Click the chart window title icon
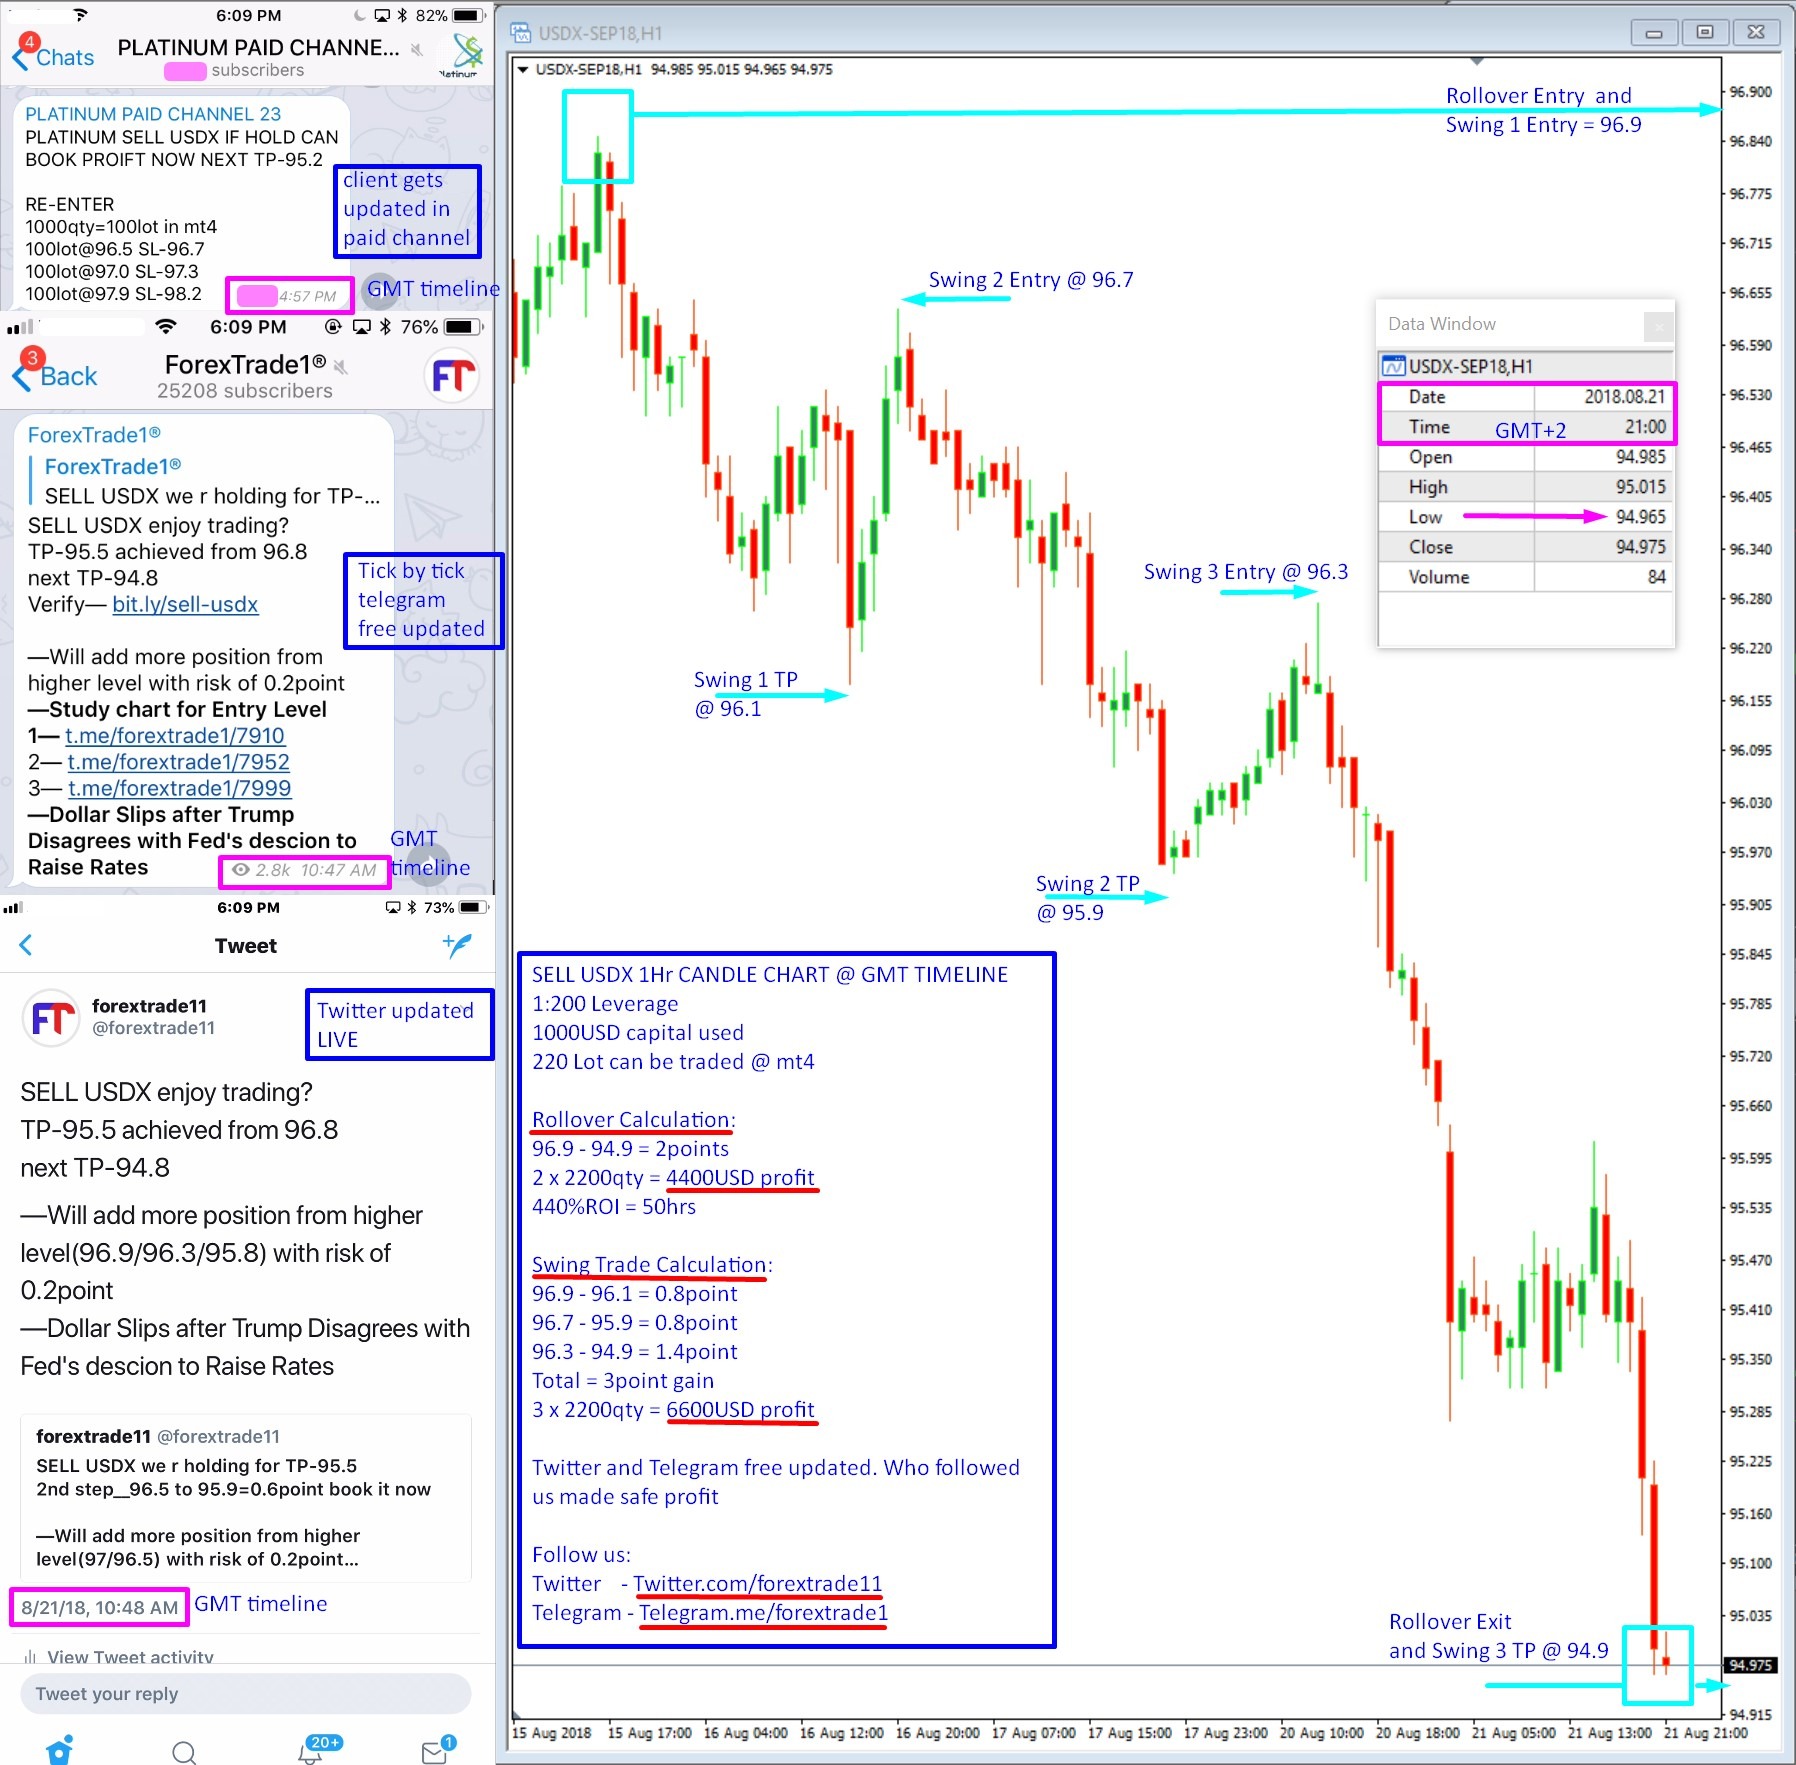 [520, 33]
